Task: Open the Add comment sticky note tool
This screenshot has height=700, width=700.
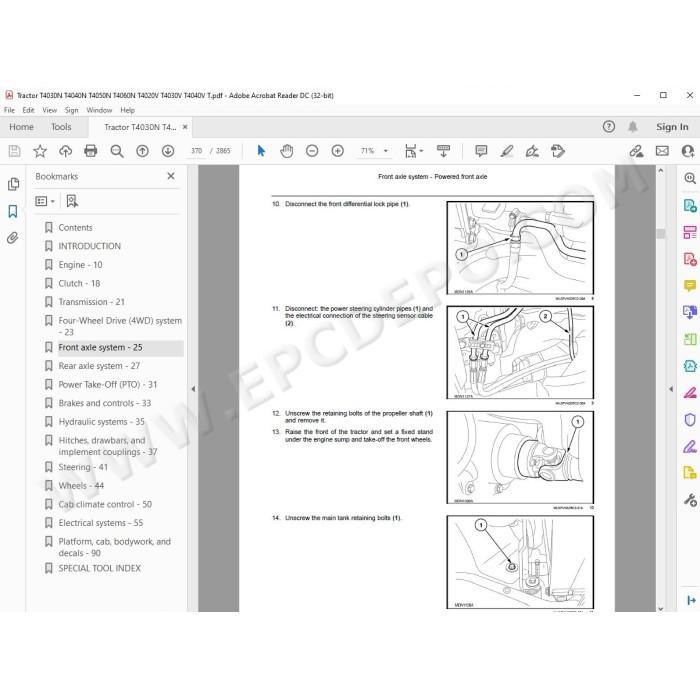Action: click(481, 151)
